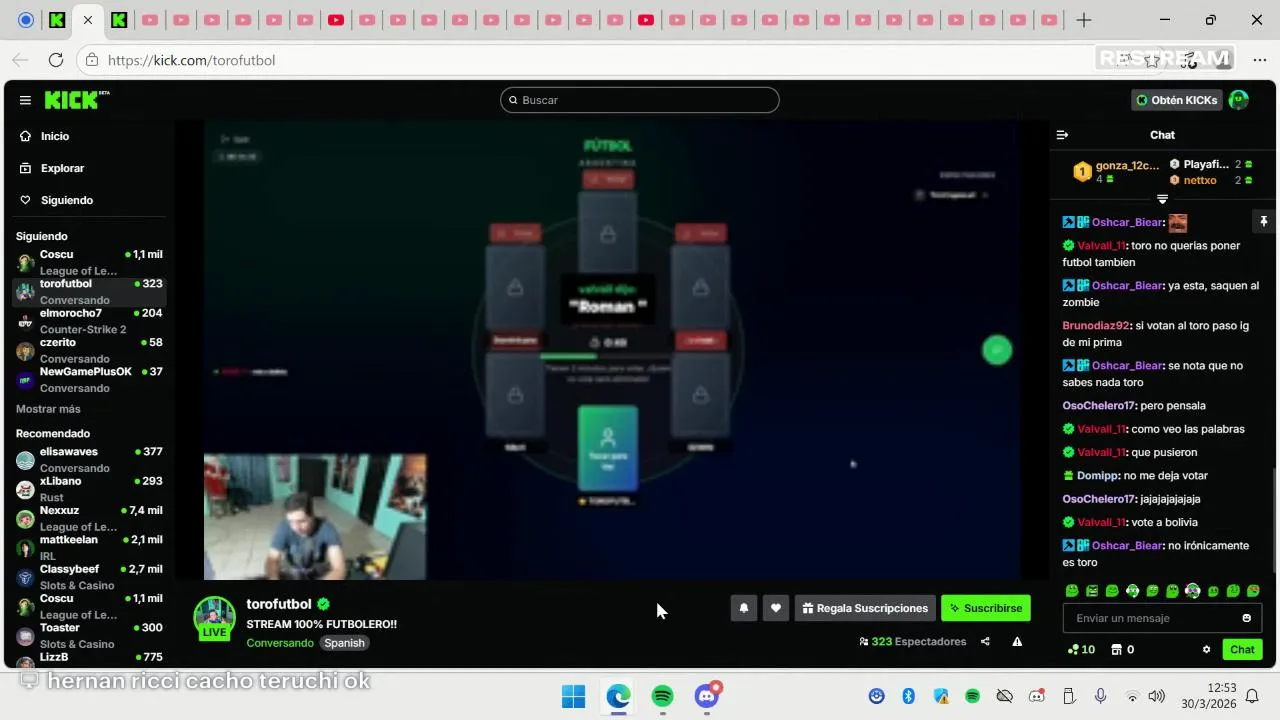Open the Windows notification bell
Screen dimensions: 1280x720
(x=1251, y=696)
